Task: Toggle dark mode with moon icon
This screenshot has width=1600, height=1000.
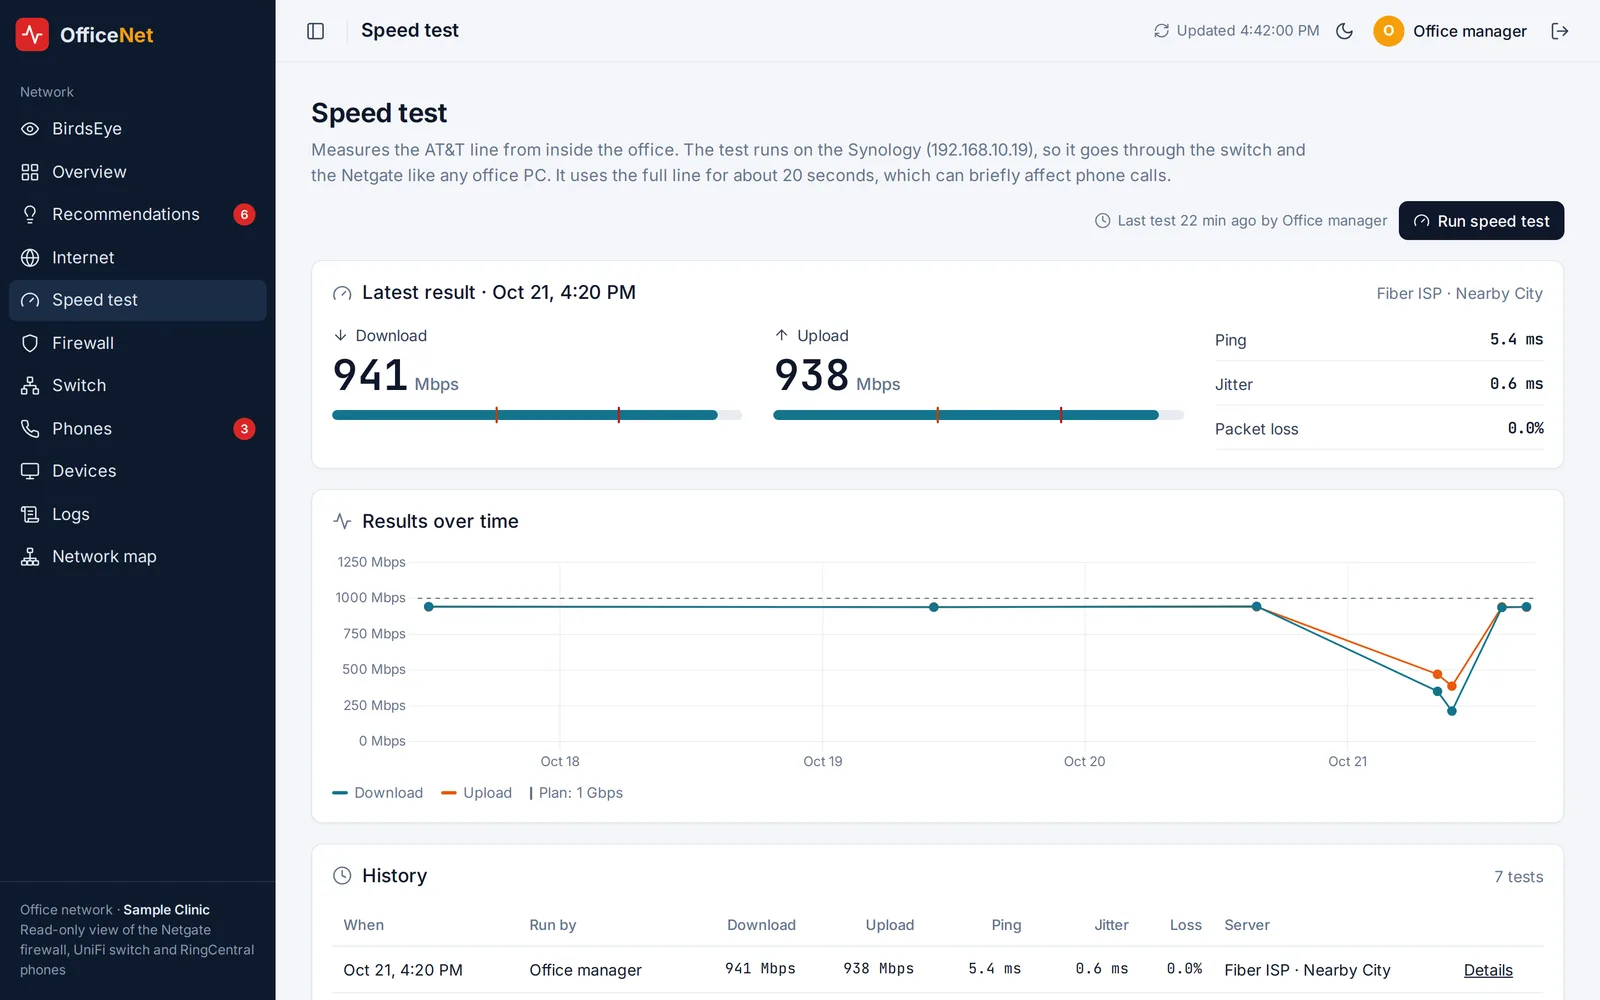Action: (1344, 31)
